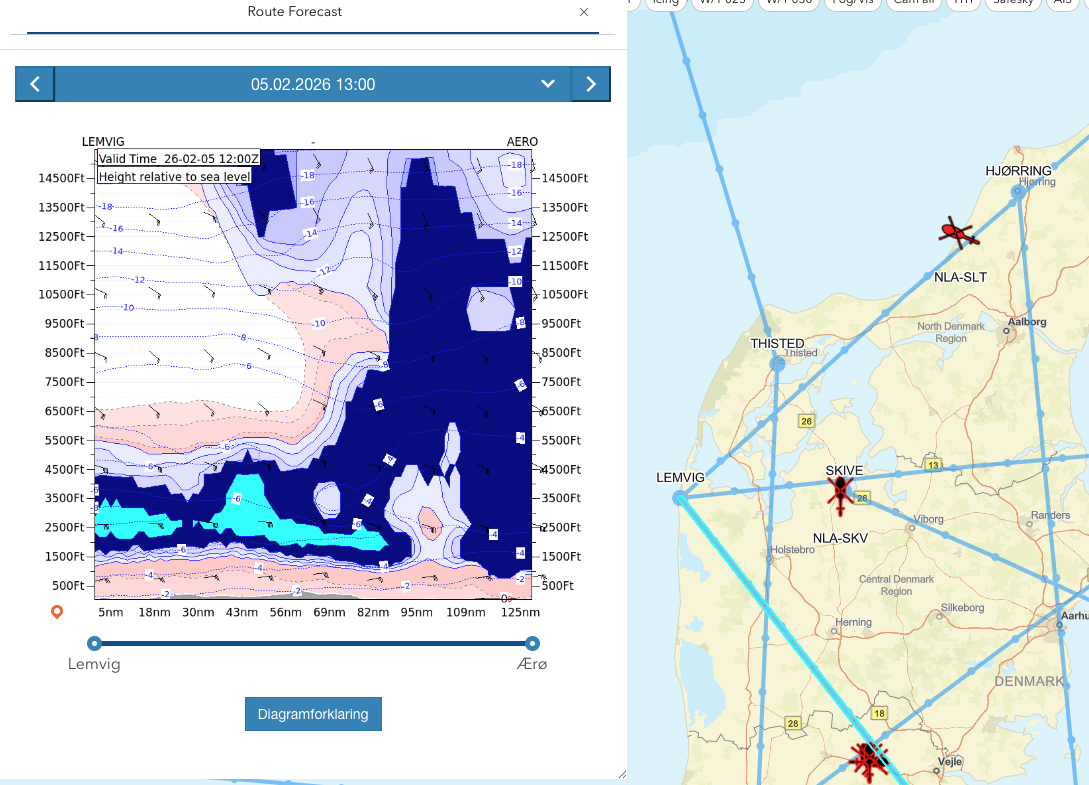Toggle the Icing map layer

click(664, 3)
